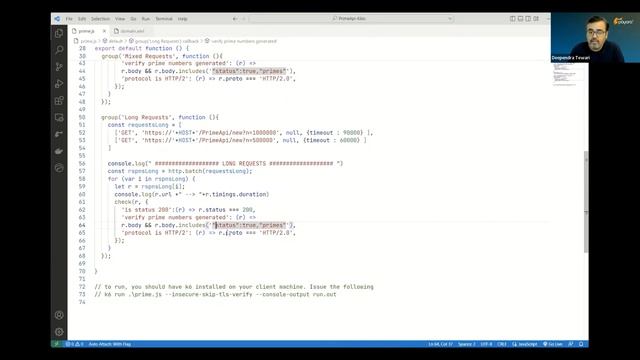Click 'requestsLong' on line 51
The image size is (640, 360).
point(148,125)
